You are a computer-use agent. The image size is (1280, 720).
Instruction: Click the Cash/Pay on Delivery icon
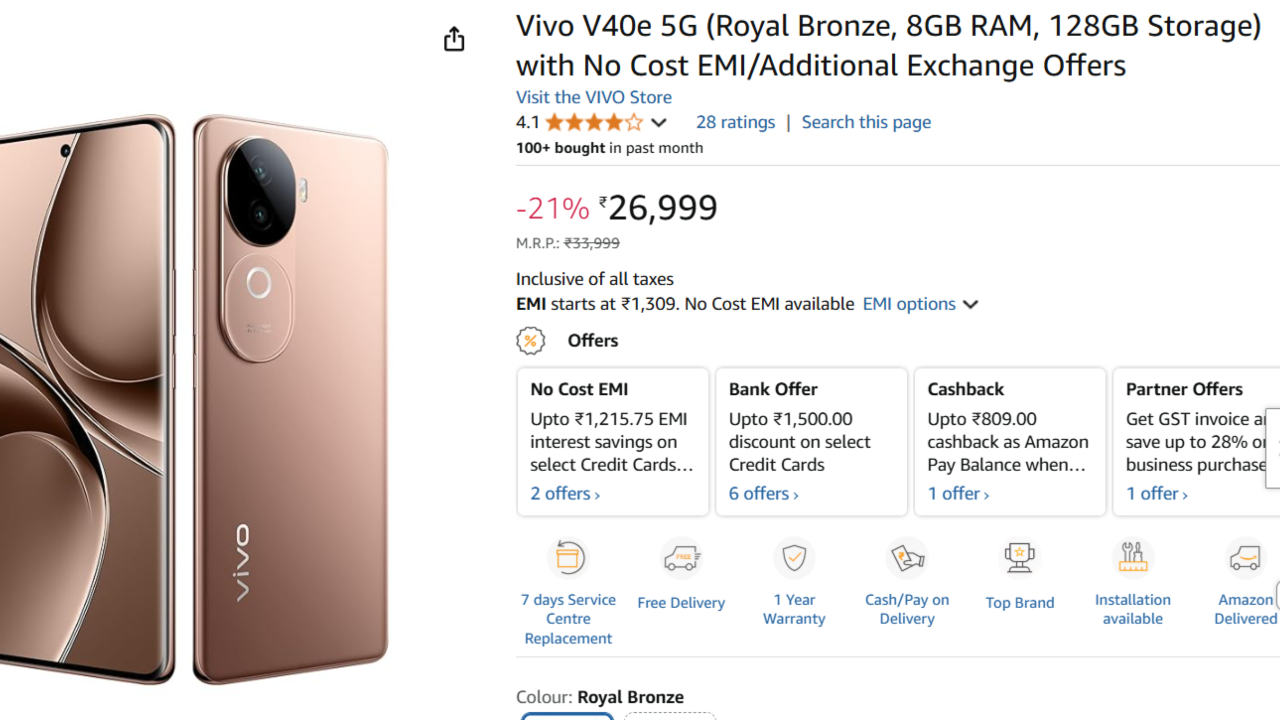point(907,558)
